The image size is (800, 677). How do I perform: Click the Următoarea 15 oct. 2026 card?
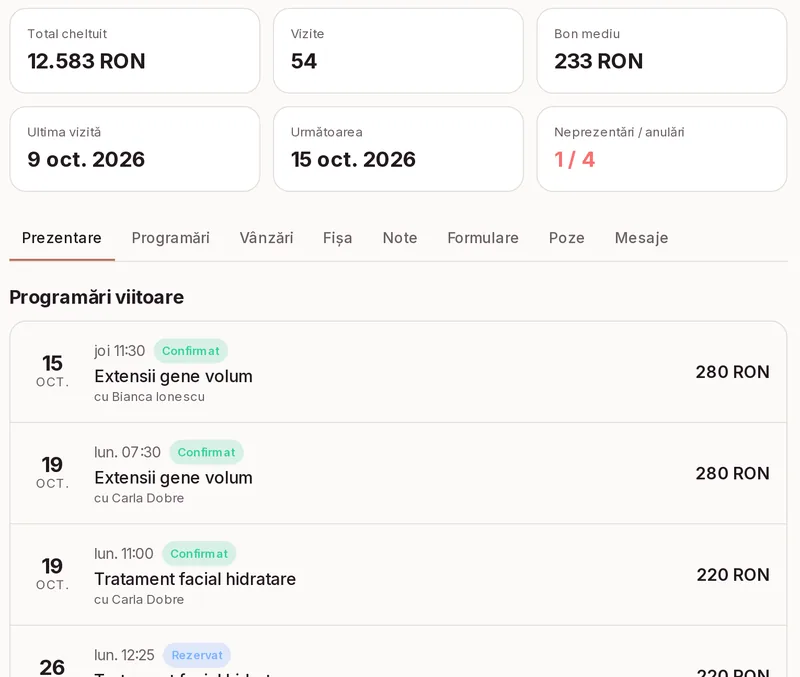pos(398,149)
